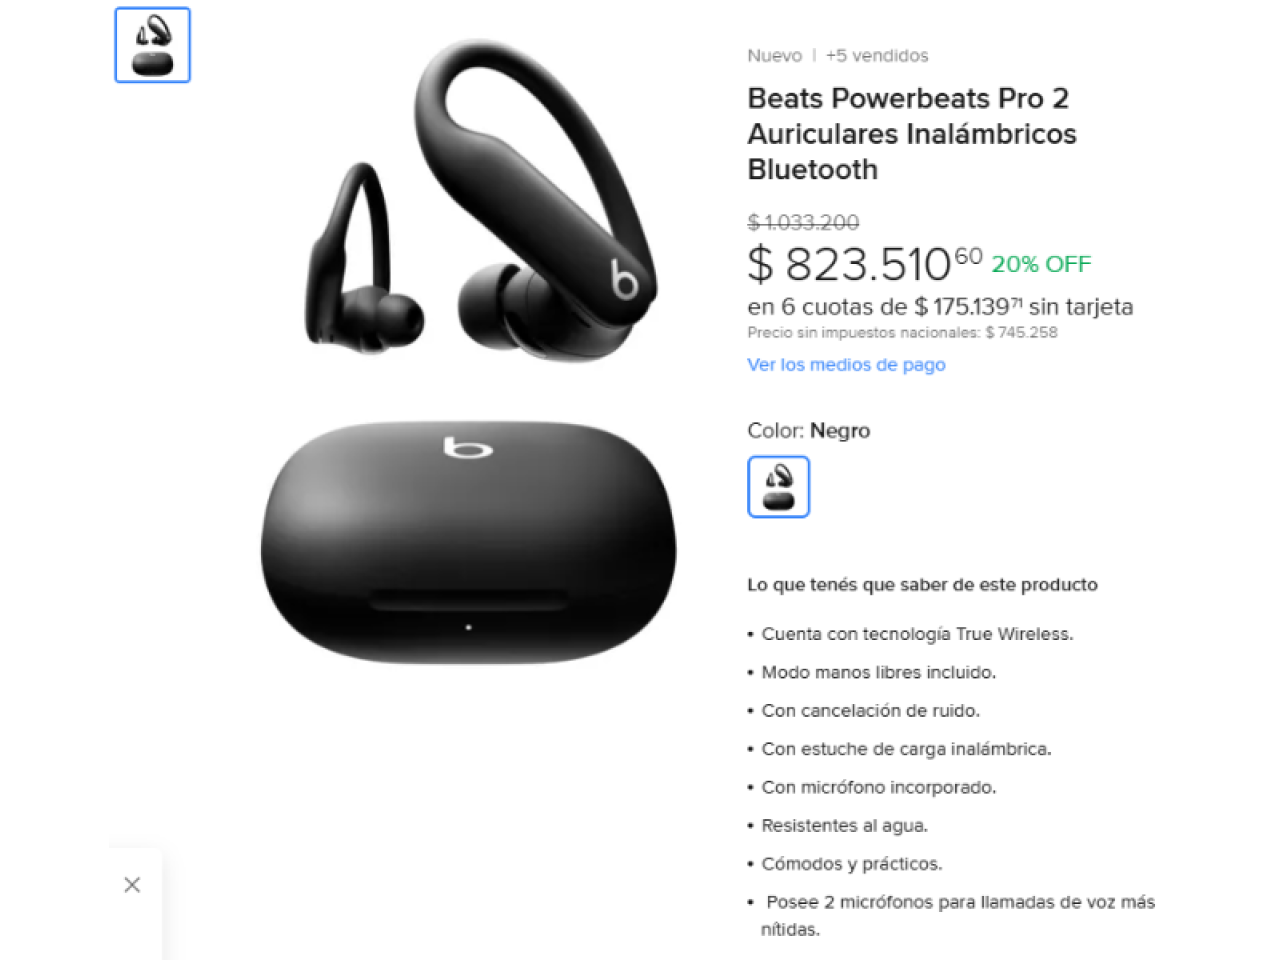Click 'Con cancelación de ruido' bullet
Viewport: 1280px width, 960px height.
pos(870,711)
